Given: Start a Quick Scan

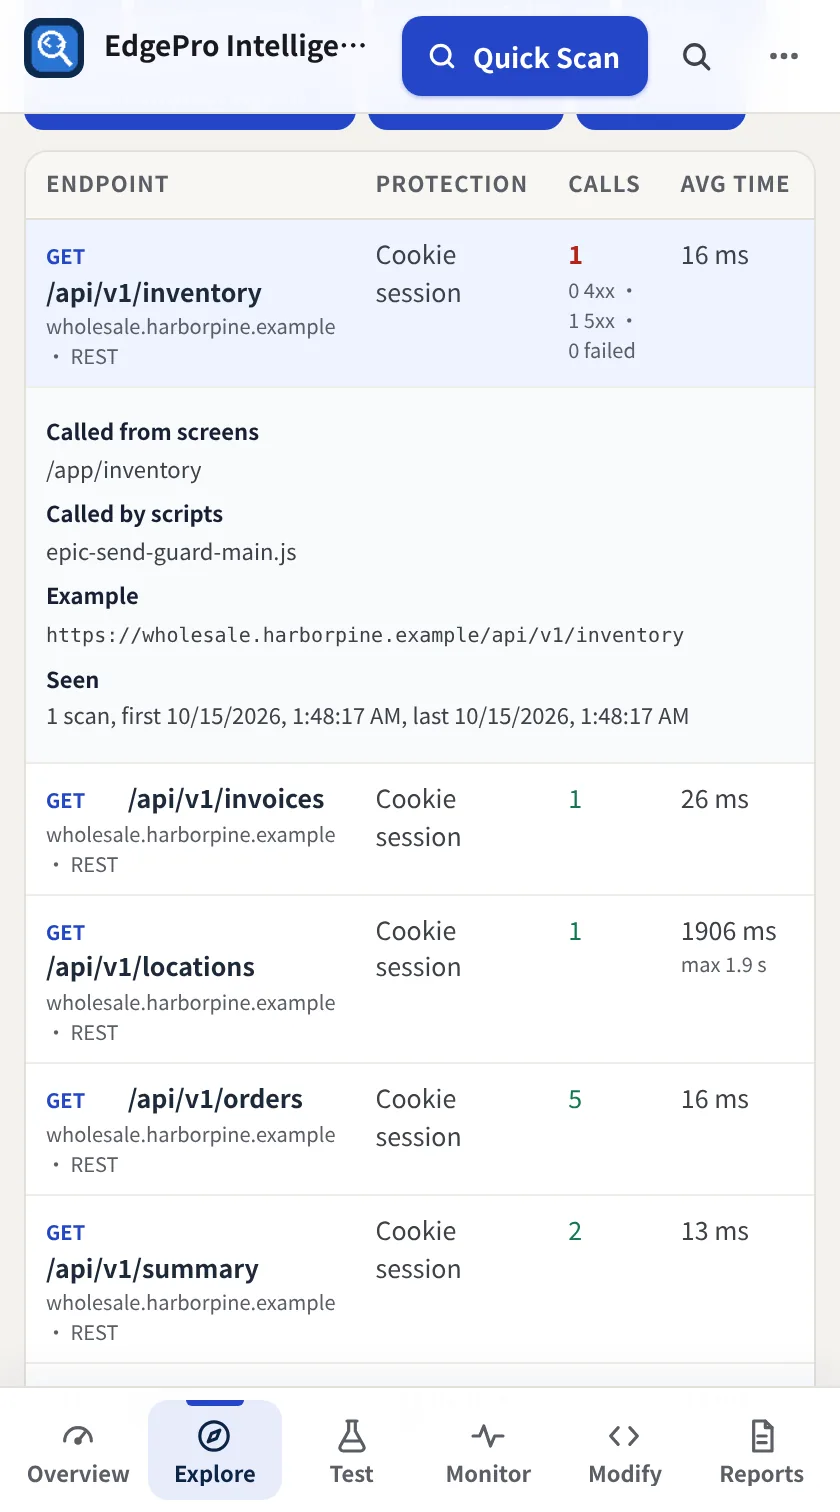Looking at the screenshot, I should tap(525, 57).
